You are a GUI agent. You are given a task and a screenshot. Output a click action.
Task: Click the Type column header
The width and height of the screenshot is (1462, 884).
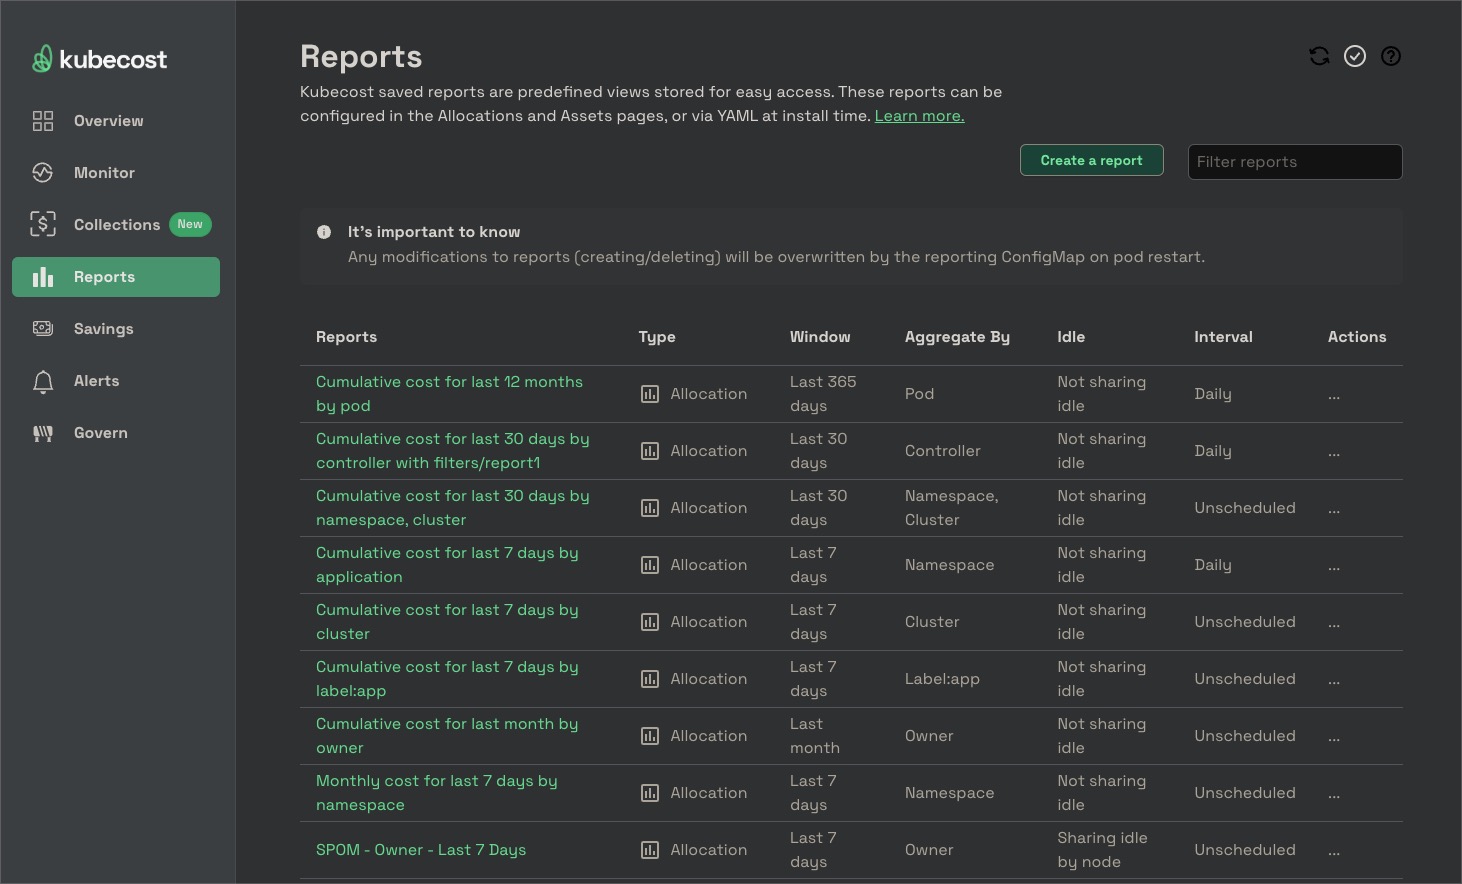click(x=657, y=337)
